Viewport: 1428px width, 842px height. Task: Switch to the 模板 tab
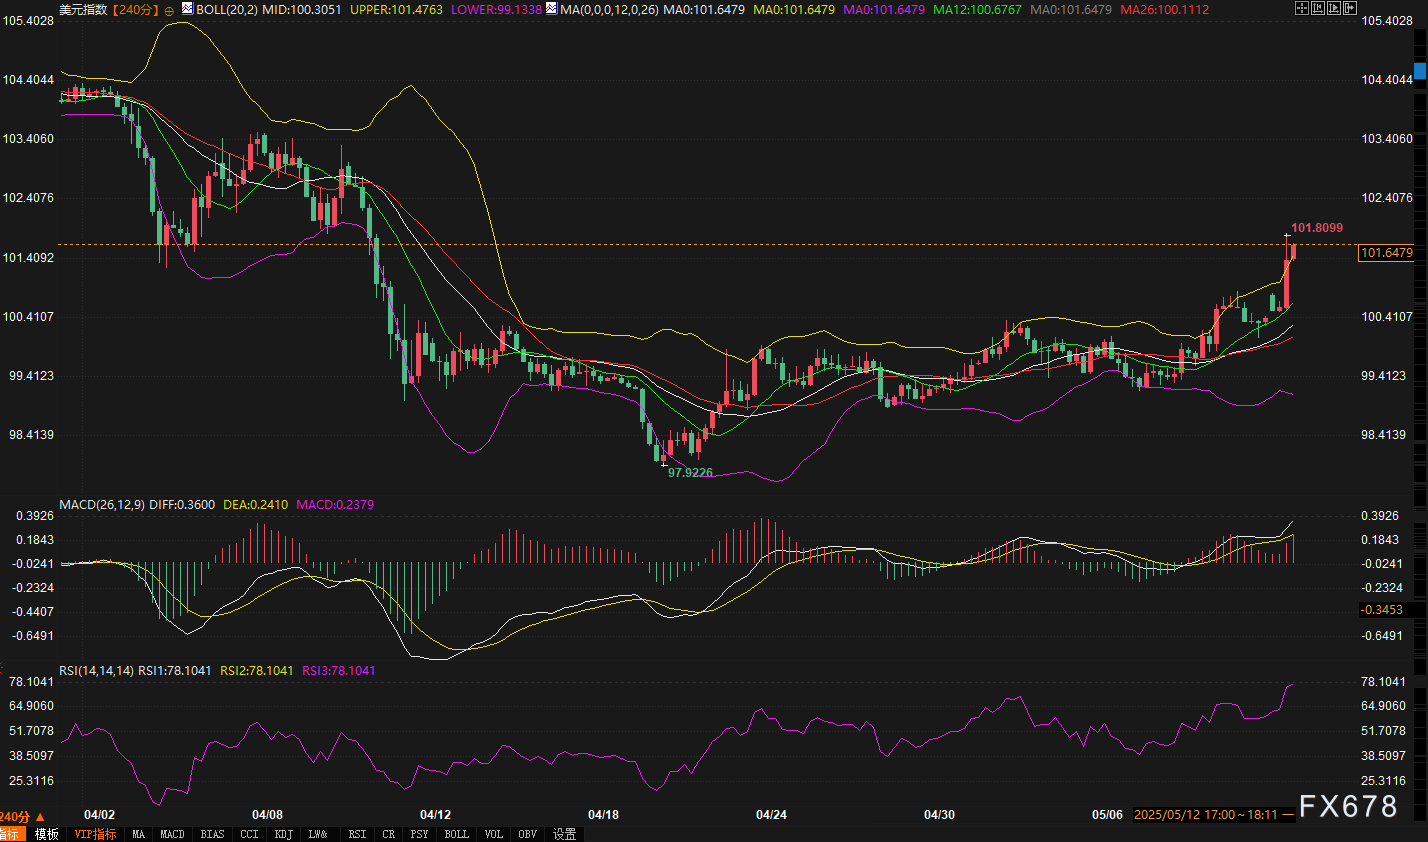point(46,834)
